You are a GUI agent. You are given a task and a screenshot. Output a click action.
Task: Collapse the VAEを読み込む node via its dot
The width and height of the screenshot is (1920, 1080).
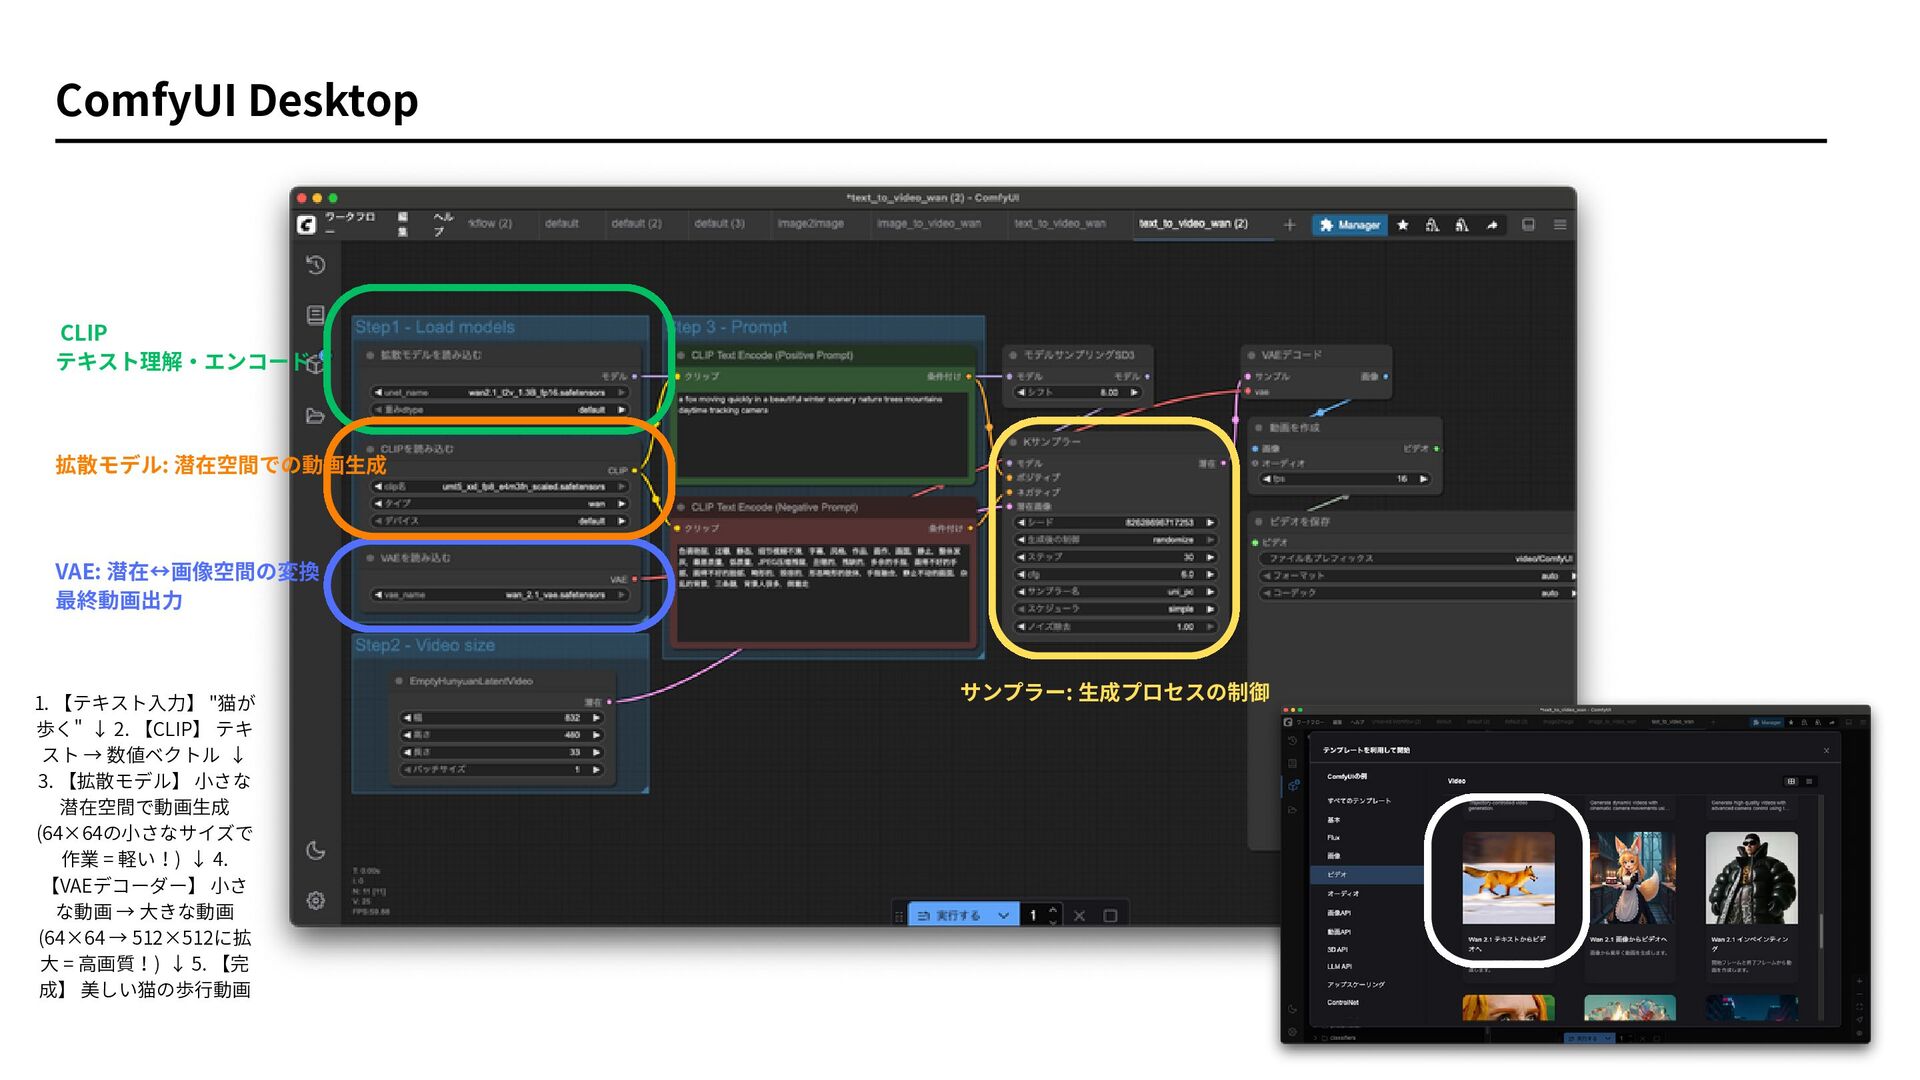click(x=370, y=558)
